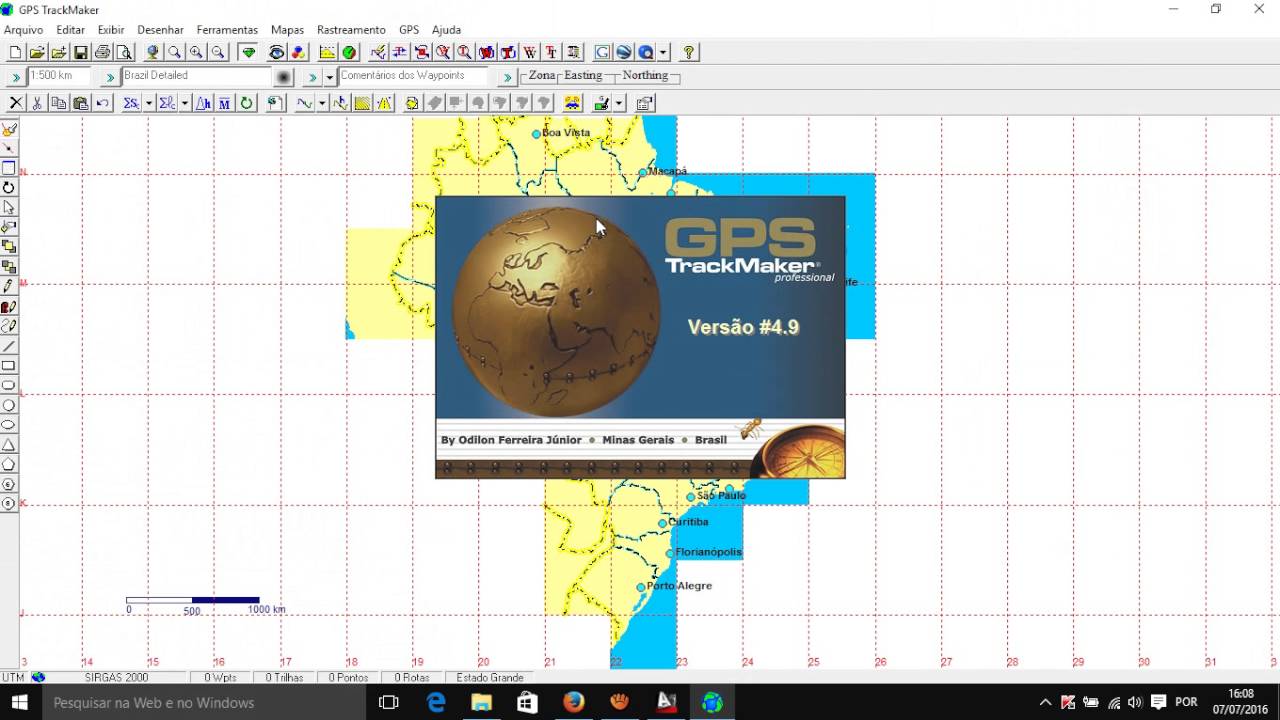Select the arrow pointer tool in left toolbar

[9, 207]
